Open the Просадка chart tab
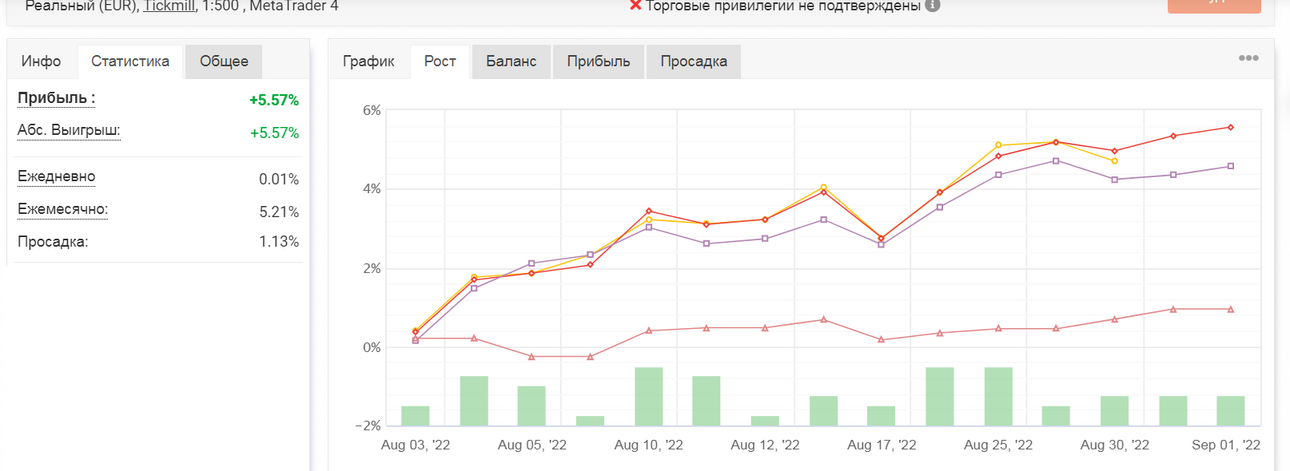Screen dimensions: 1290x471 [x=693, y=61]
